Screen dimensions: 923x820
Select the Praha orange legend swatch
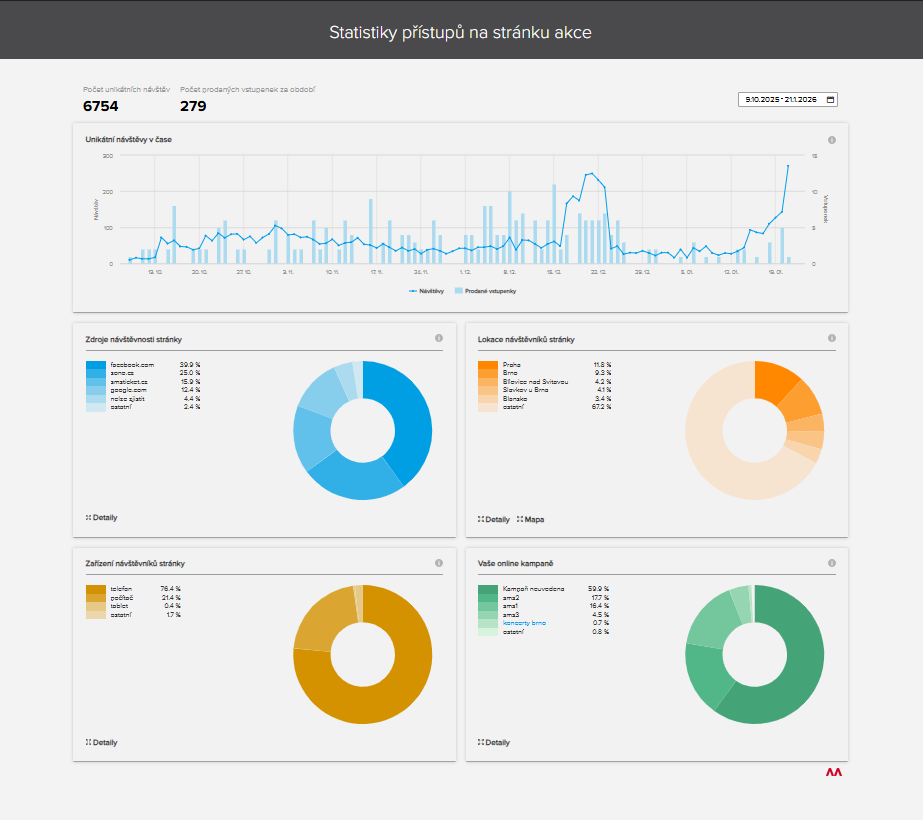pos(488,366)
